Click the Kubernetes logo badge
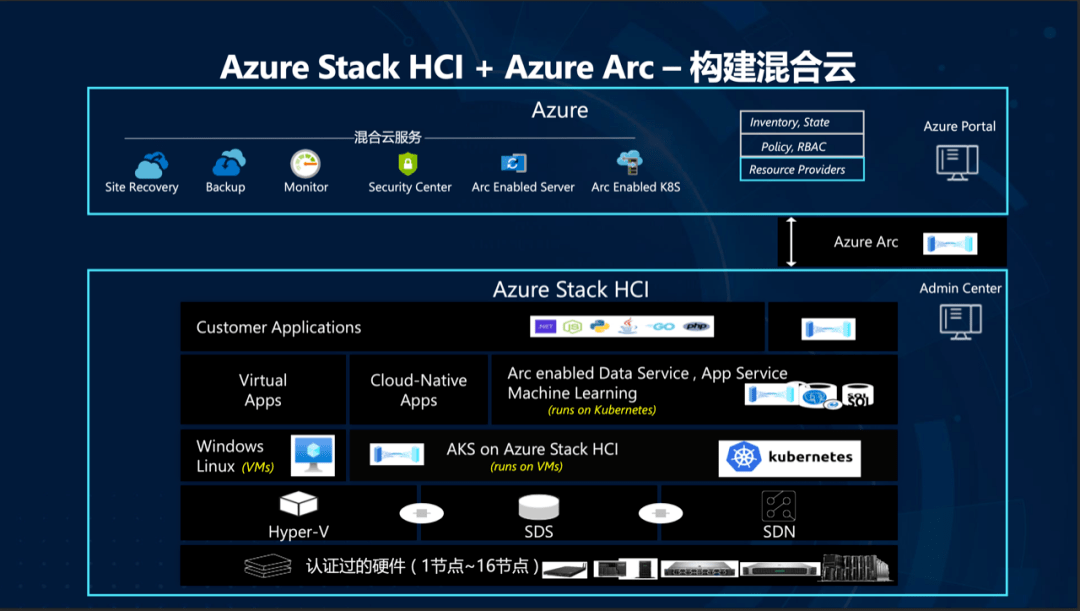Screen dimensions: 1080x611 [789, 458]
